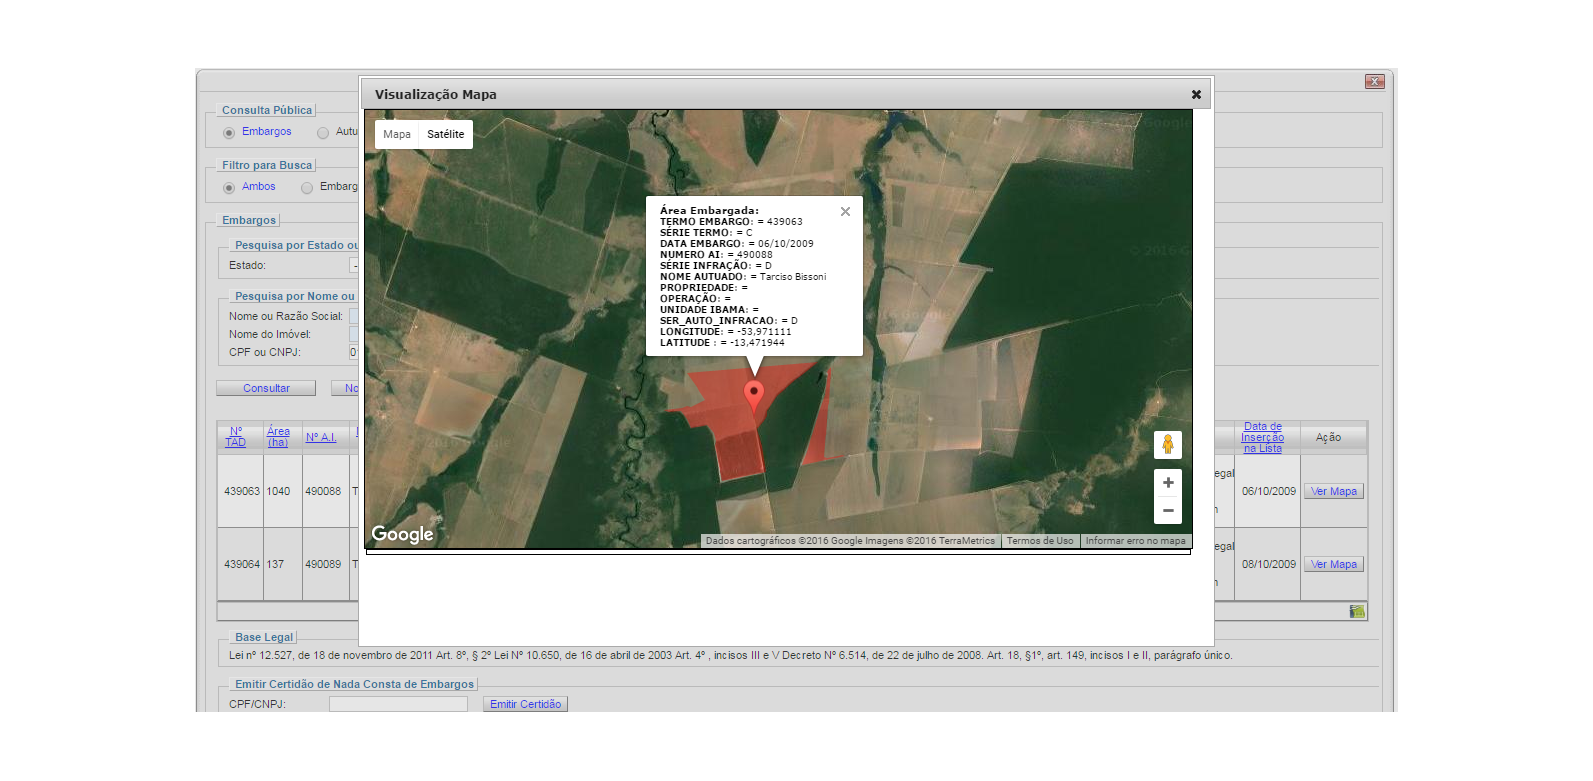1593x781 pixels.
Task: Close the Visualização Mapa dialog
Action: pos(1196,95)
